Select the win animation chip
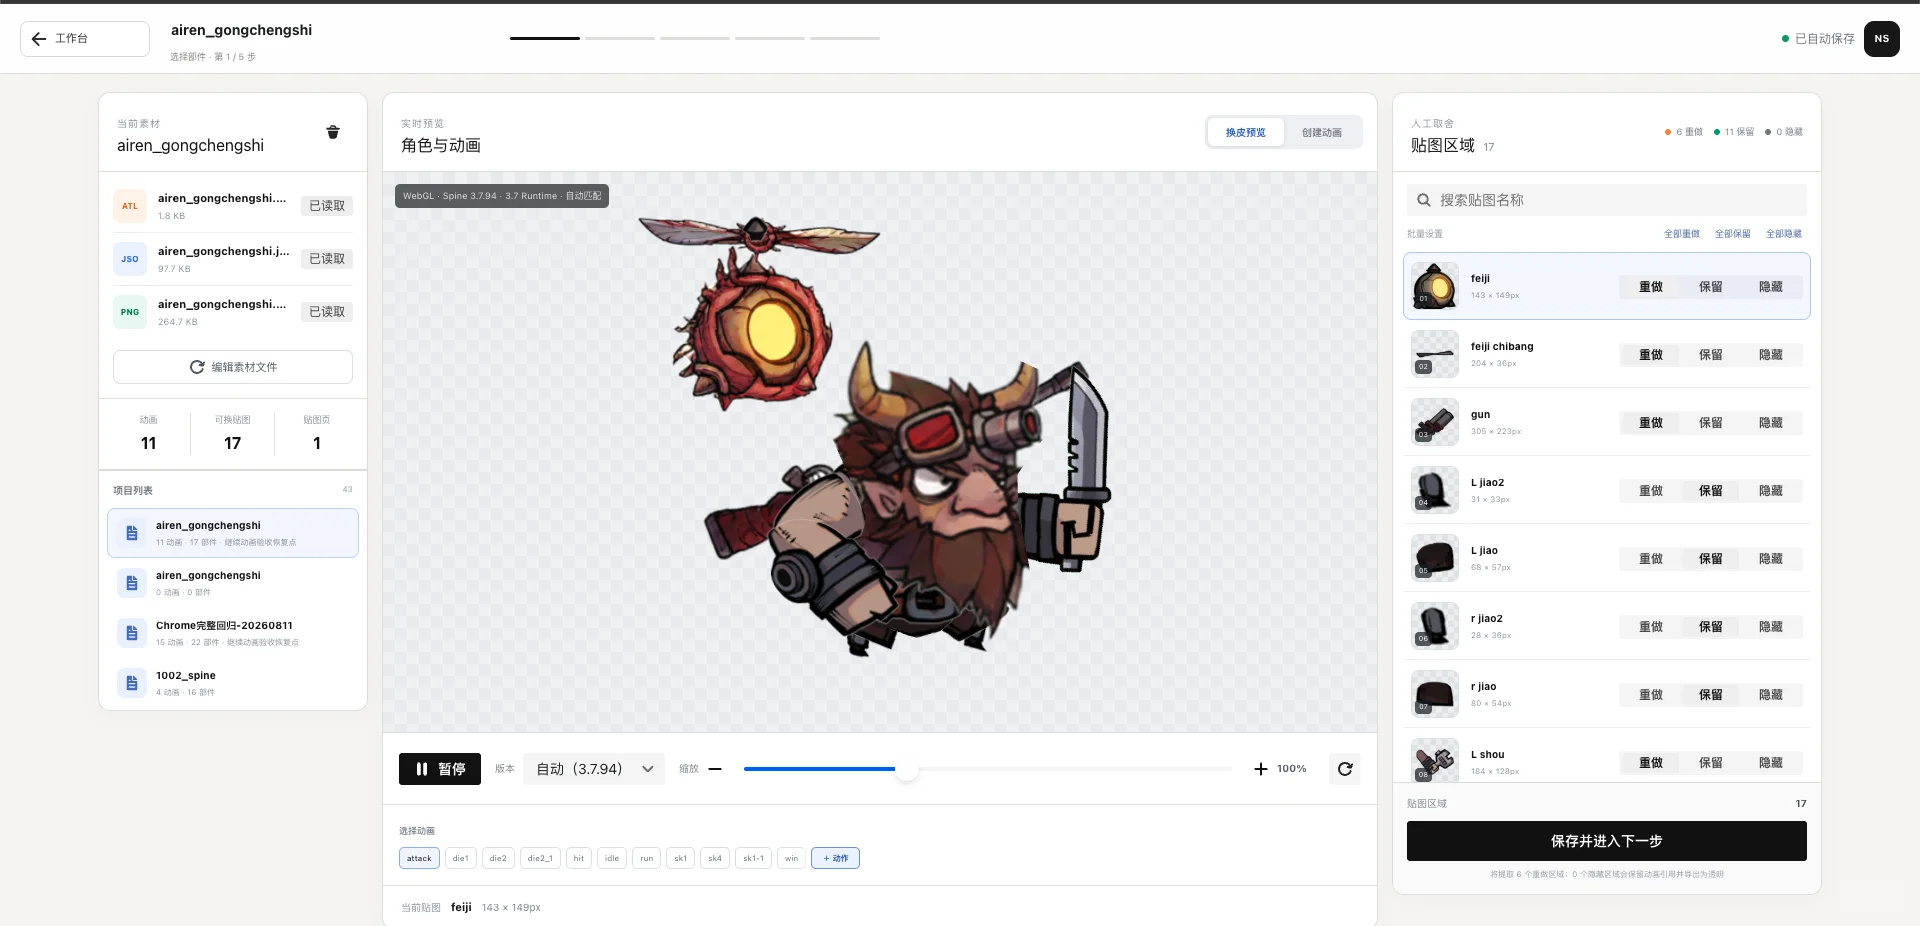Viewport: 1920px width, 926px height. click(x=792, y=858)
